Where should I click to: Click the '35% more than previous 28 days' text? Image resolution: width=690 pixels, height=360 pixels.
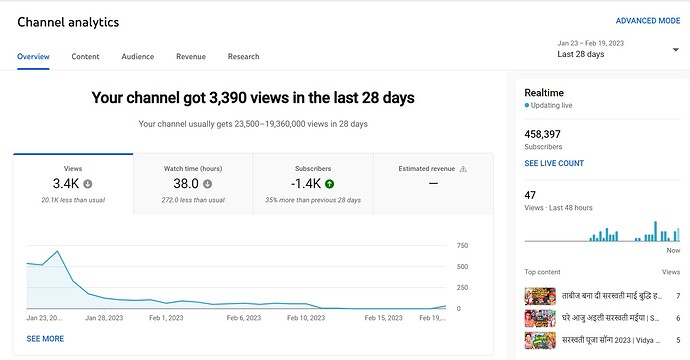click(313, 200)
